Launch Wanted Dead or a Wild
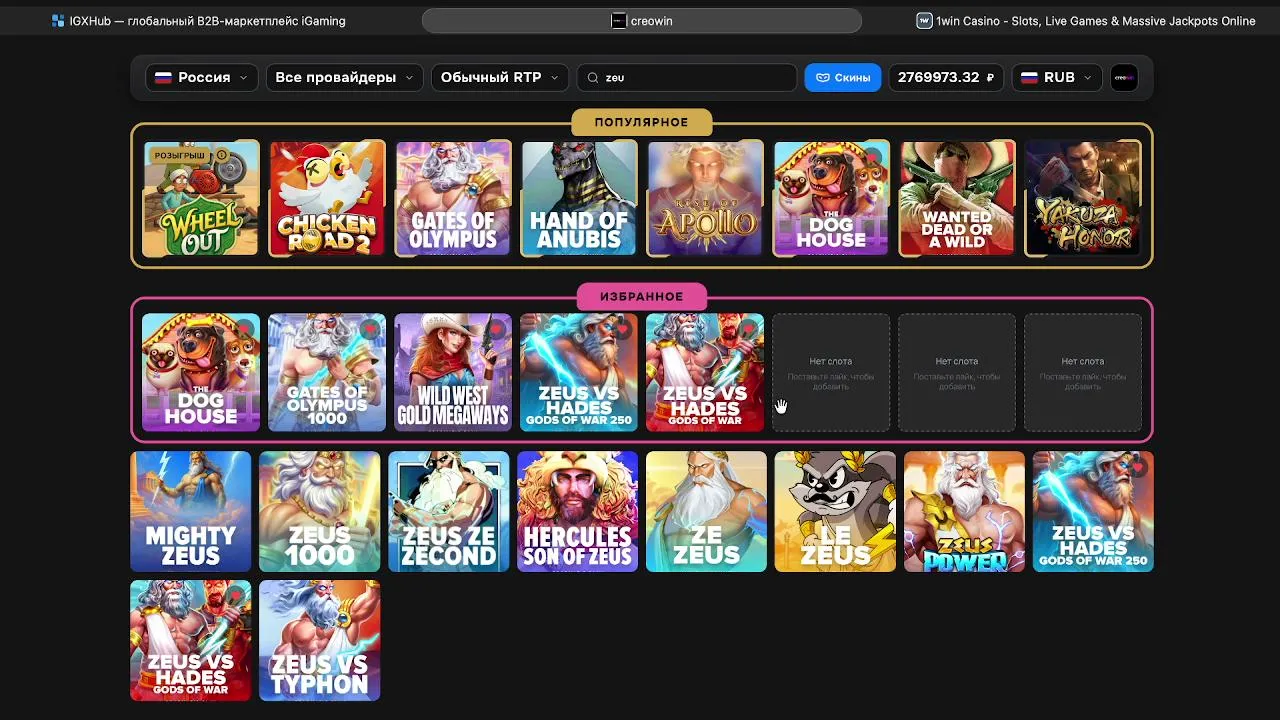This screenshot has width=1280, height=720. pyautogui.click(x=957, y=198)
